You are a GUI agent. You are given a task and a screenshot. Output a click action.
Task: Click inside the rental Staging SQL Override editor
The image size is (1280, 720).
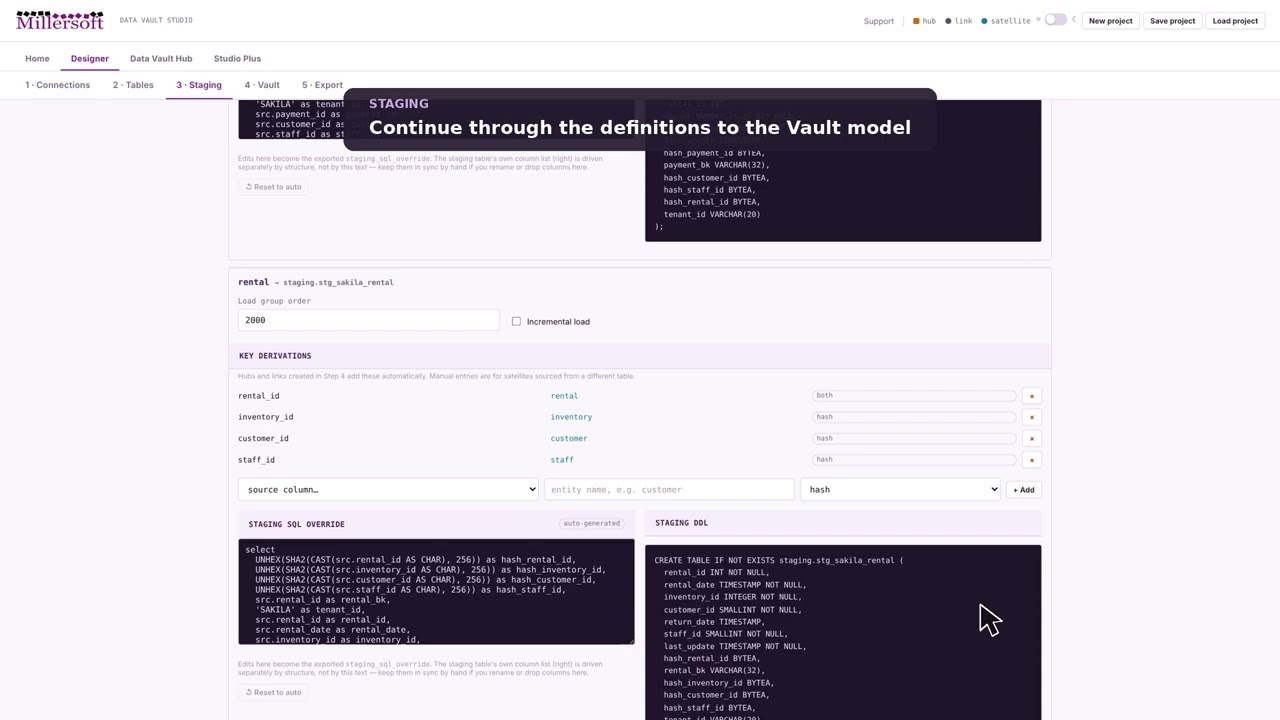click(x=436, y=592)
